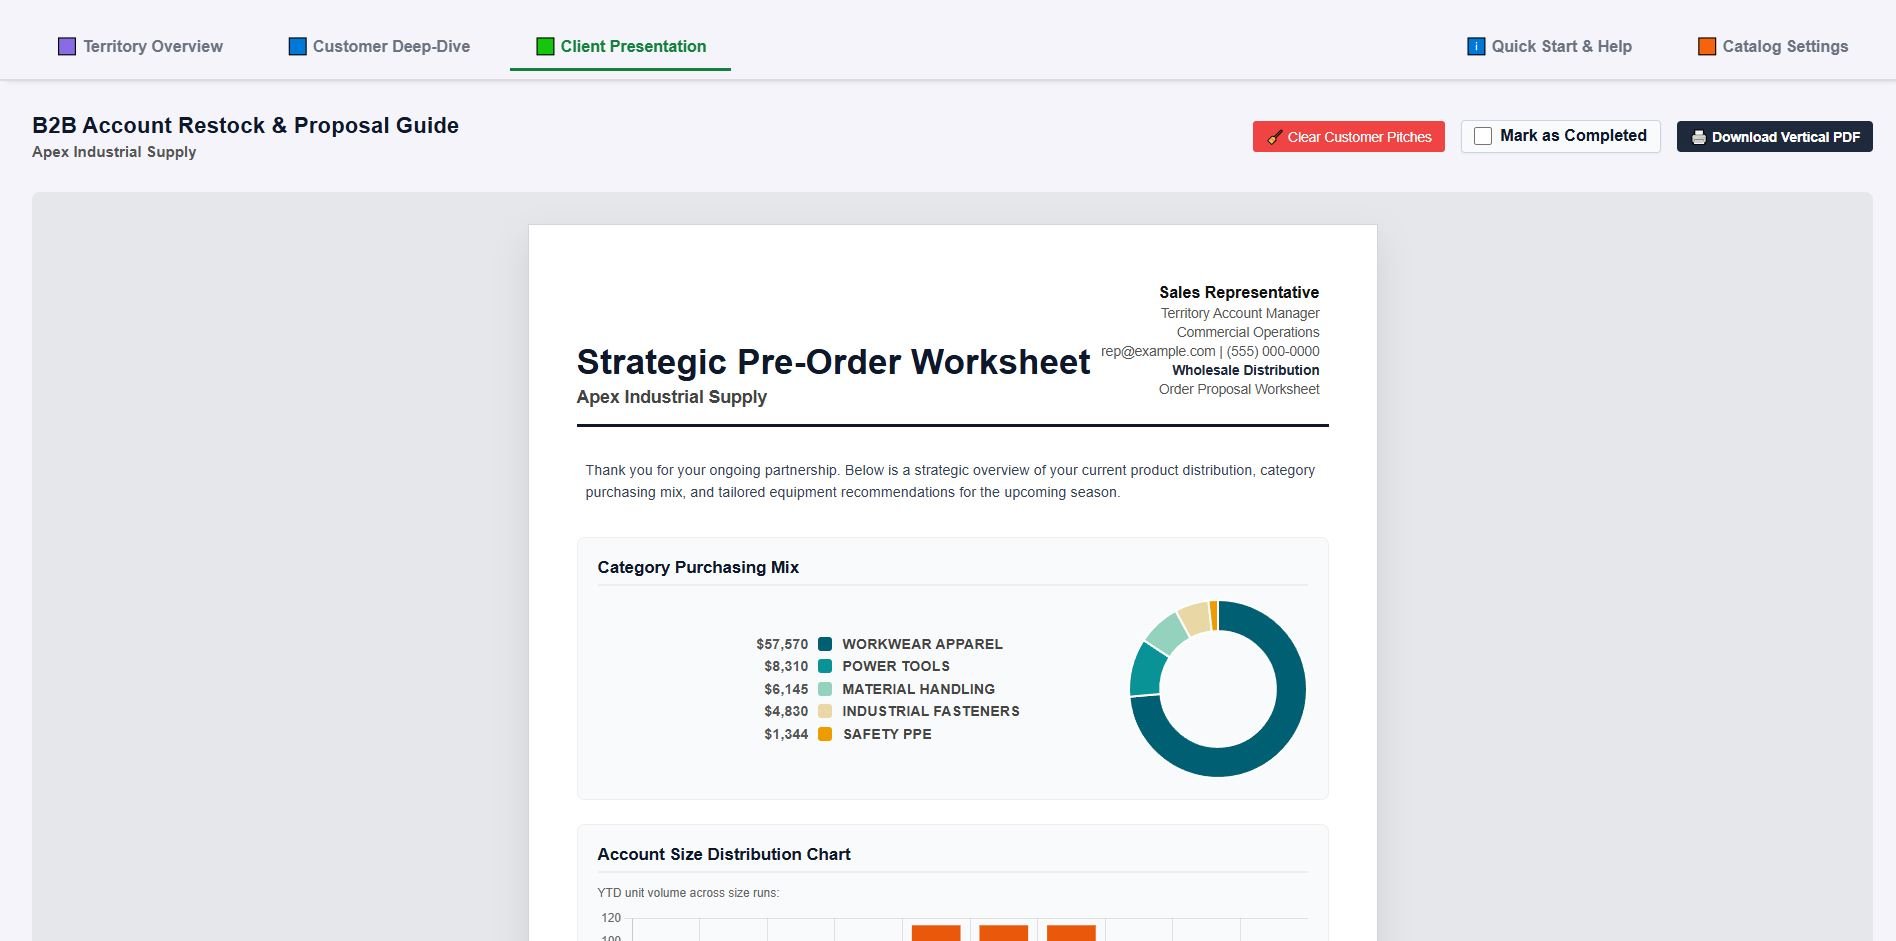This screenshot has width=1896, height=941.
Task: Go to Catalog Settings
Action: tap(1773, 46)
